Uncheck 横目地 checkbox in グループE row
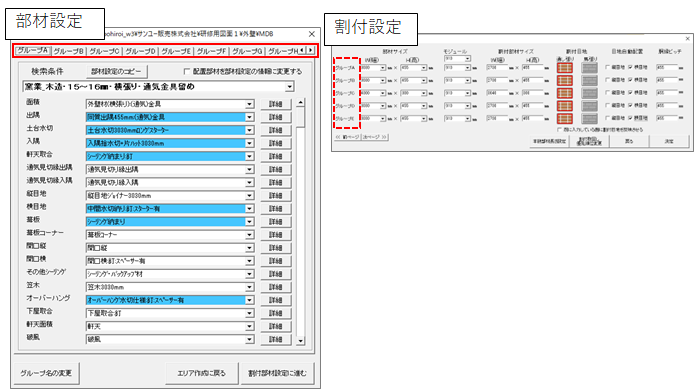The height and width of the screenshot is (389, 694). point(630,118)
